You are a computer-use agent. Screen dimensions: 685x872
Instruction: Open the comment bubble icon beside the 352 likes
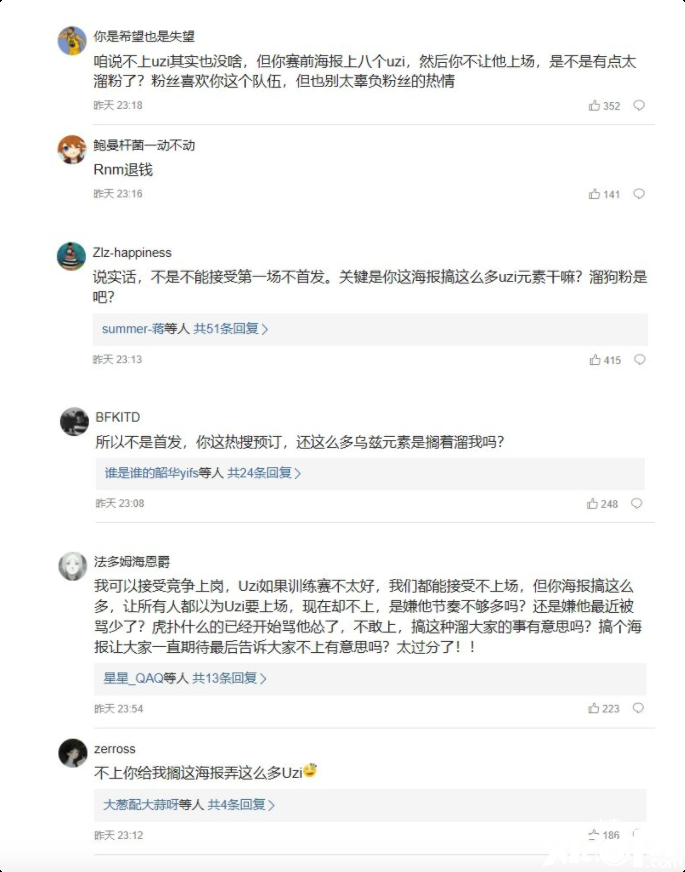(637, 105)
